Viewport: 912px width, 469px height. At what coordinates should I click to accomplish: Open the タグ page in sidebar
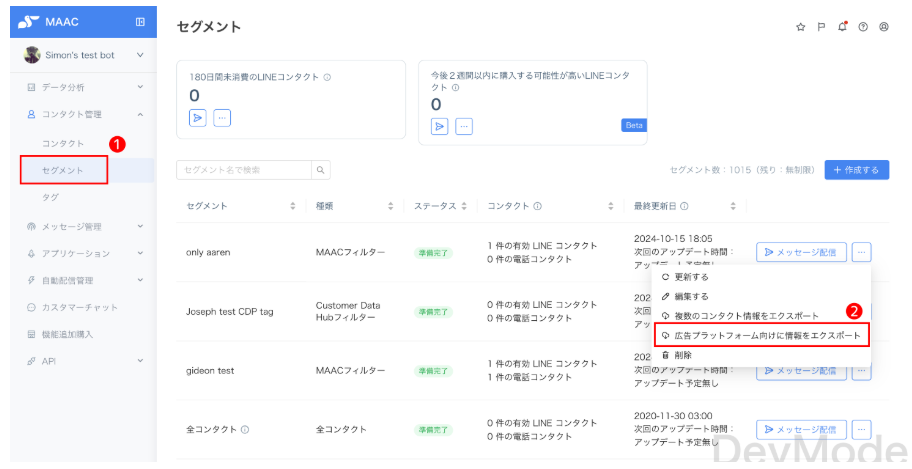click(50, 197)
